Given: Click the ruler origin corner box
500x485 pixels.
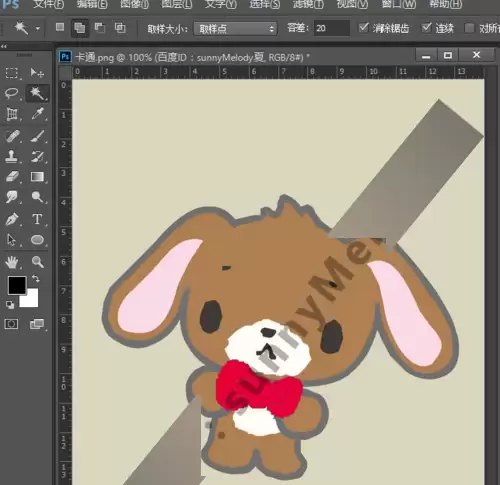Looking at the screenshot, I should (65, 72).
